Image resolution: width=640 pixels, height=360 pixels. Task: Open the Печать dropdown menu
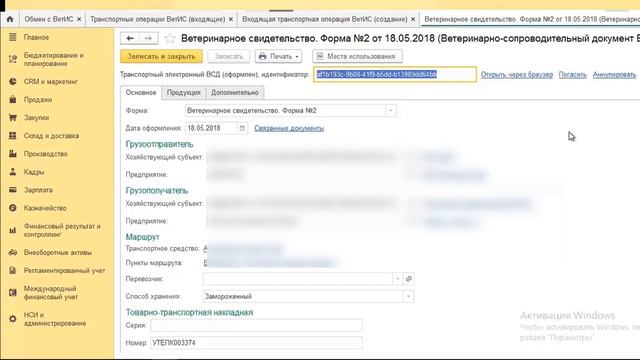[x=278, y=56]
